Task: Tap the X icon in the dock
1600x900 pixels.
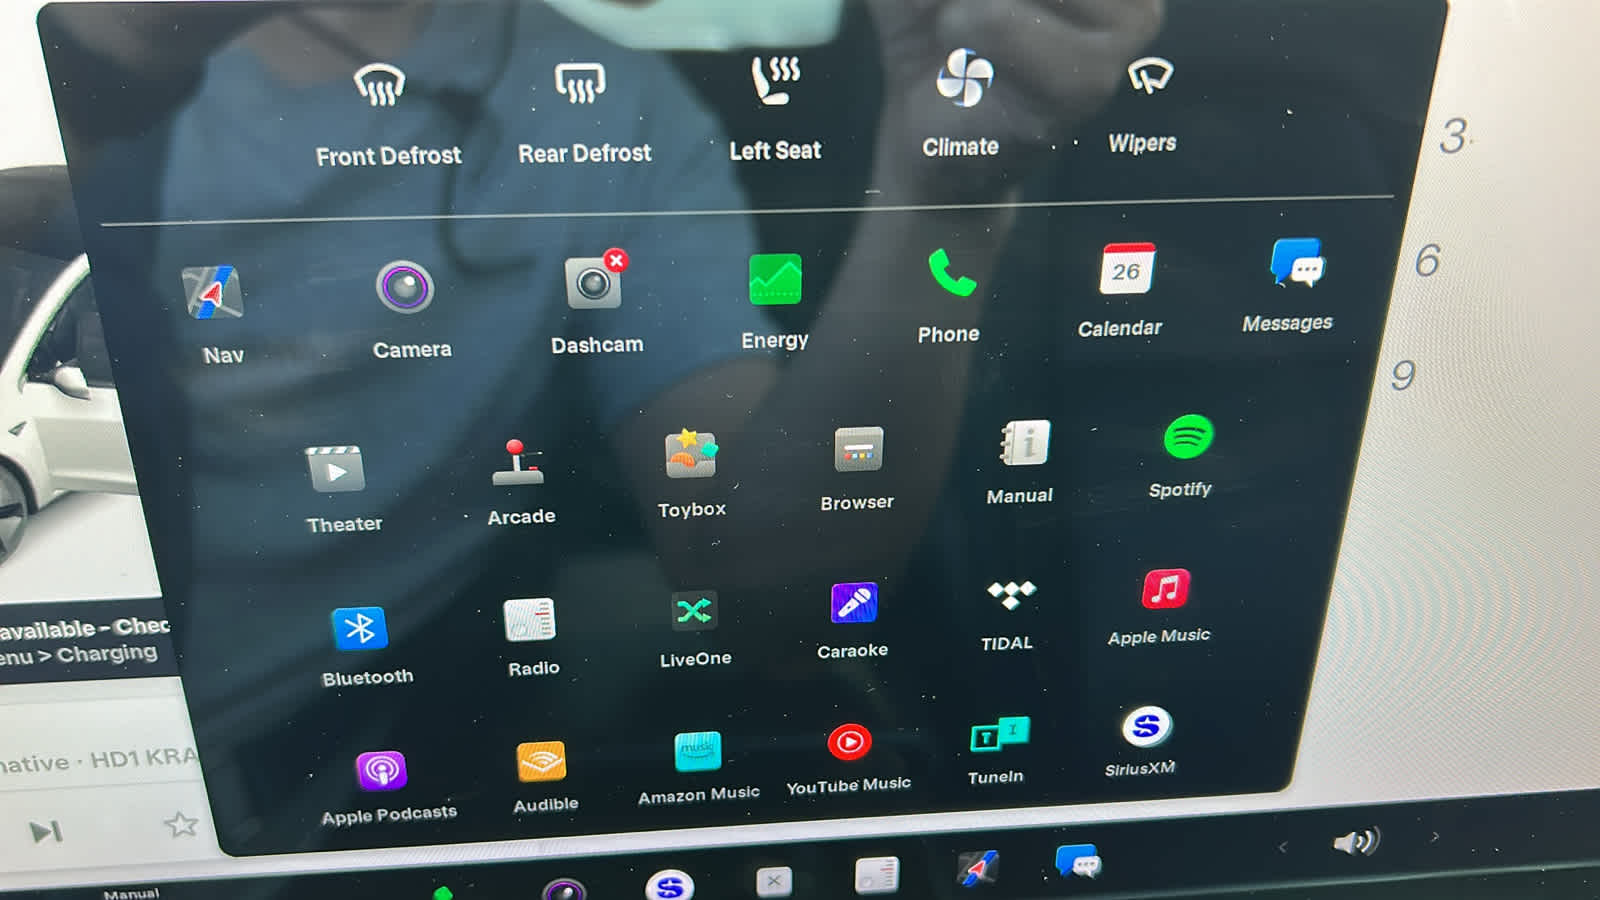Action: [x=773, y=881]
